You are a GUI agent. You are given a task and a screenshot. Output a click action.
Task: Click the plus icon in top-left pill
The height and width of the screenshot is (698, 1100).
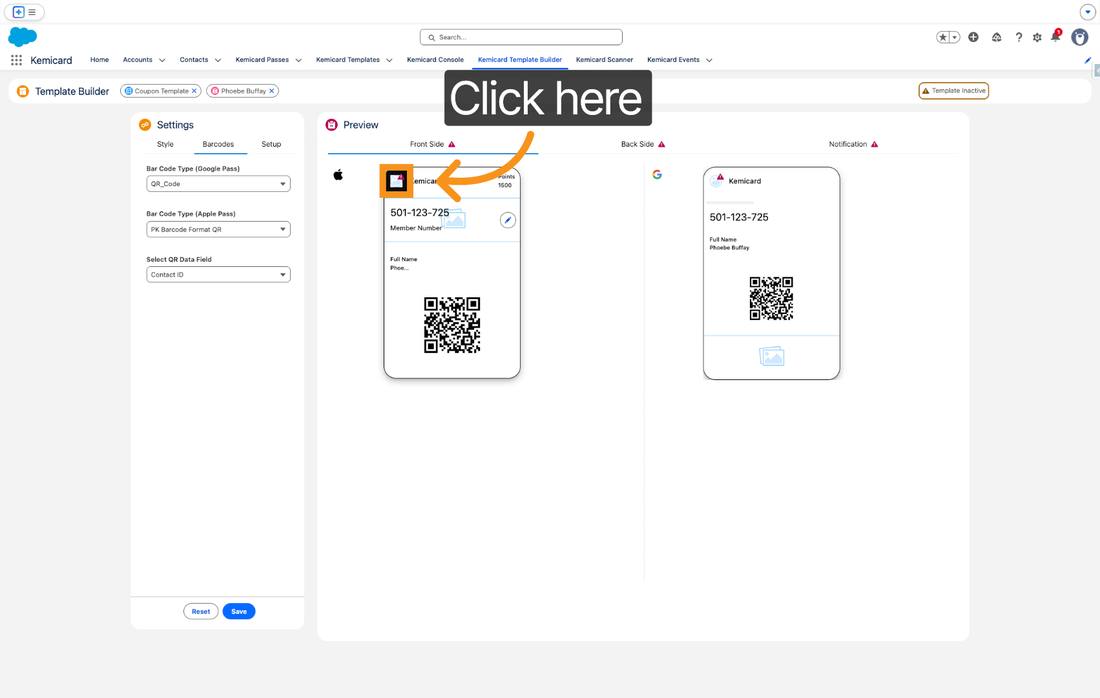[x=18, y=12]
